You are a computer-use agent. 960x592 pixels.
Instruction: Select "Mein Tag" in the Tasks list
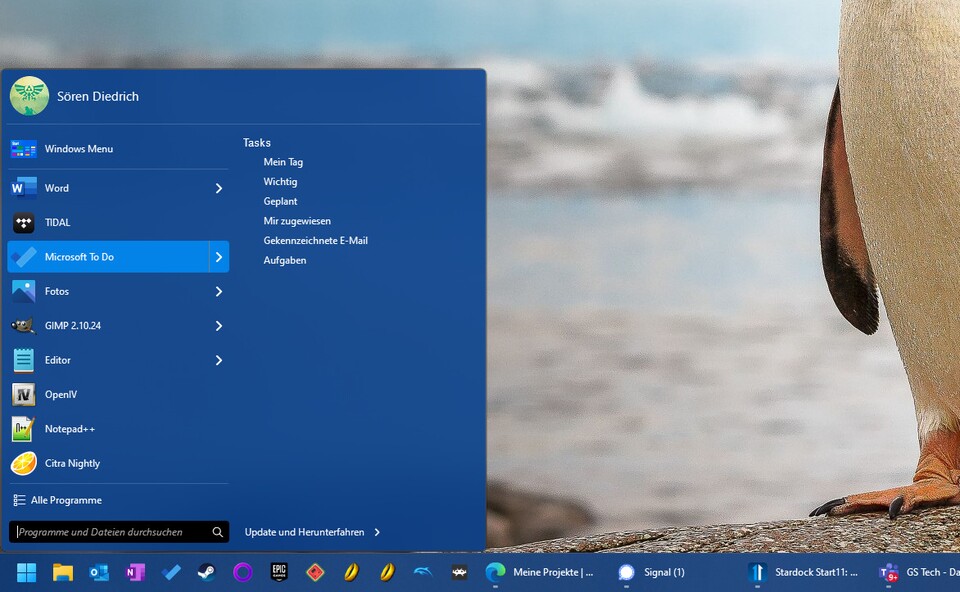tap(283, 161)
